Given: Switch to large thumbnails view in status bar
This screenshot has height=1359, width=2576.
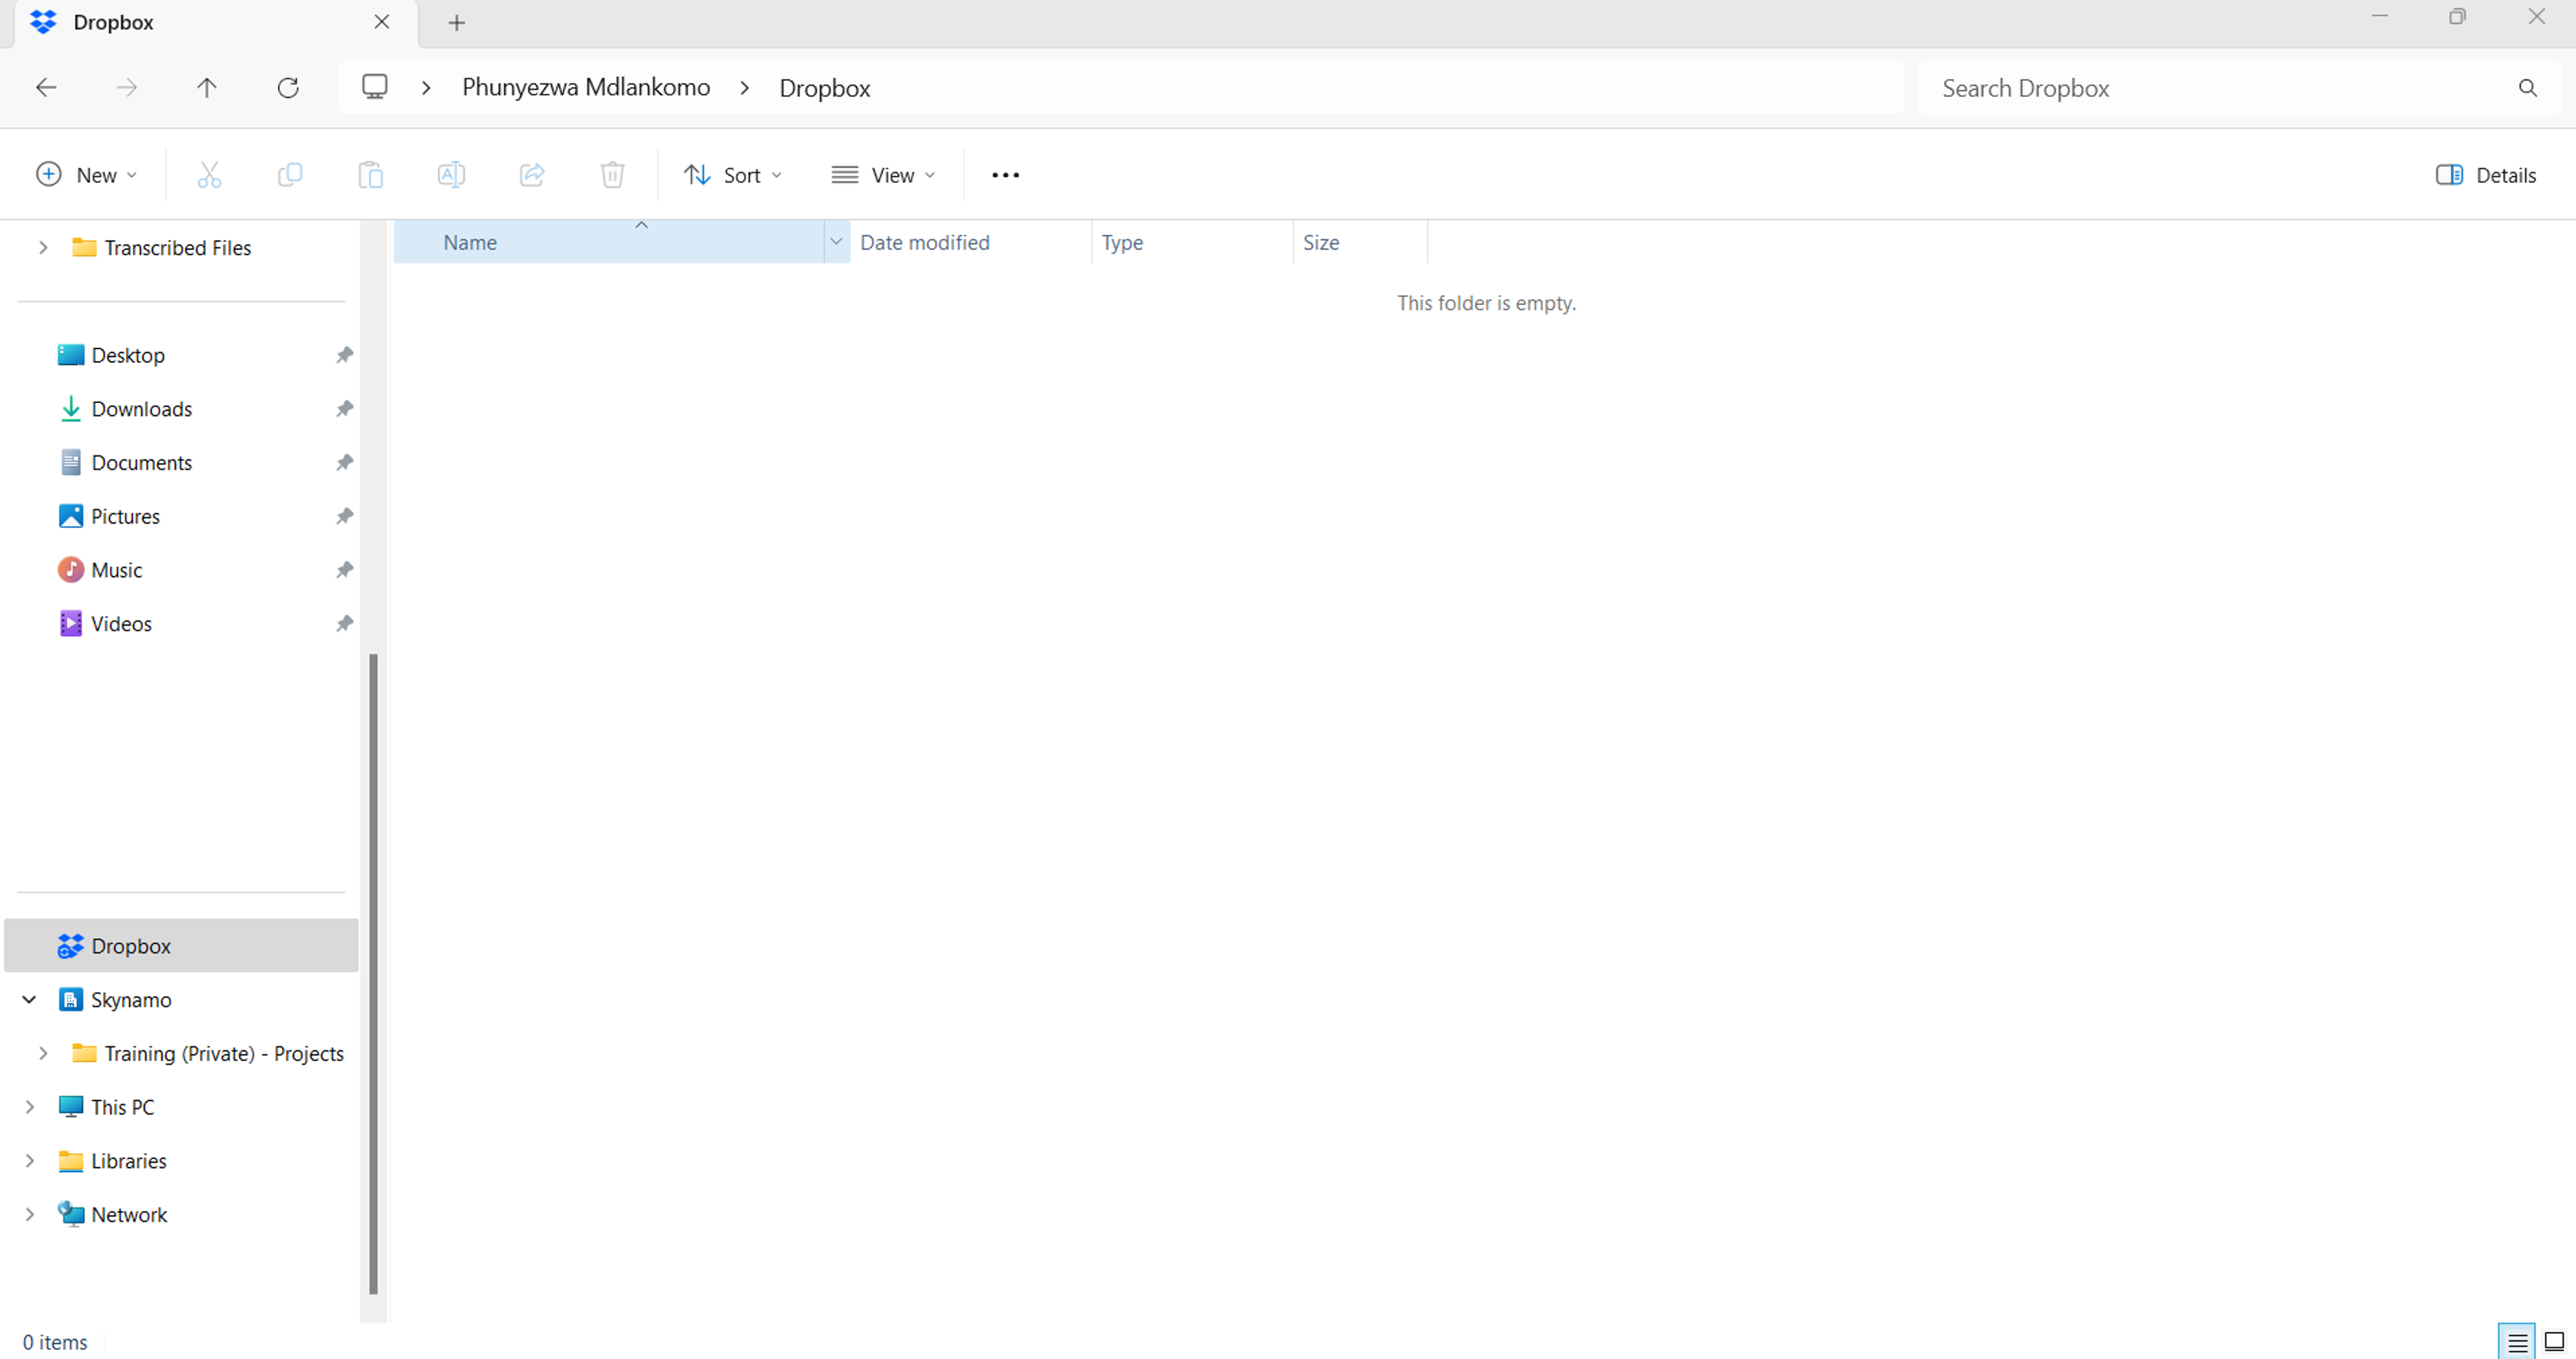Looking at the screenshot, I should click(2554, 1341).
